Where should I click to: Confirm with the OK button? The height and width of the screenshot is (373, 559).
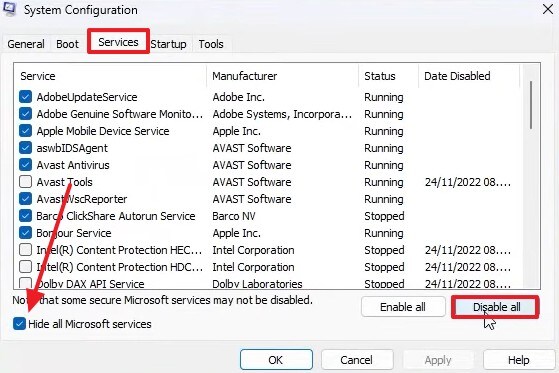[276, 360]
